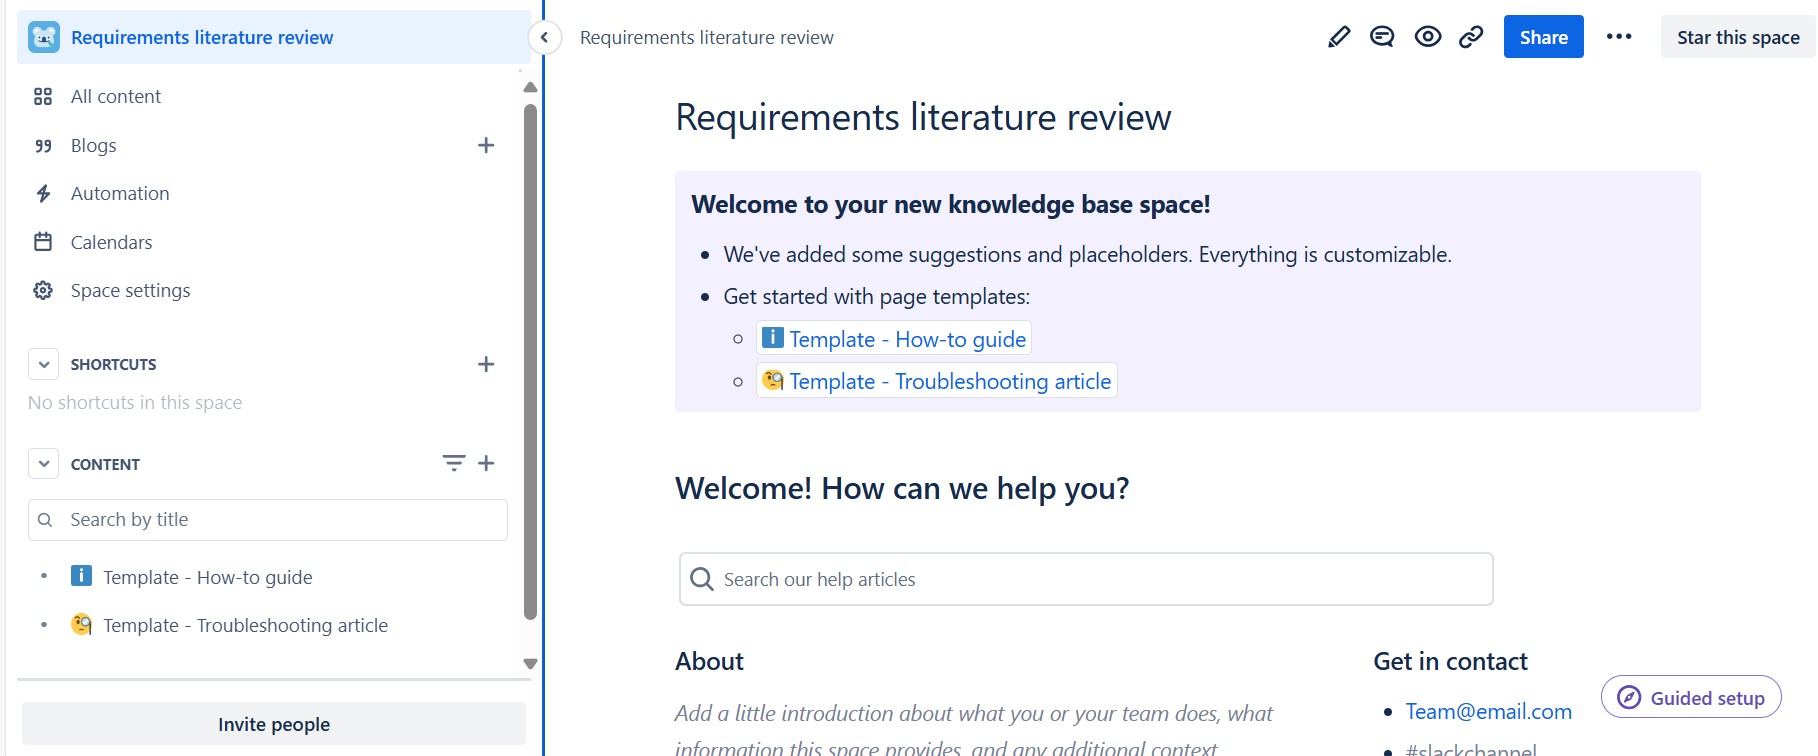The image size is (1818, 756).
Task: Click the page title heading
Action: point(923,117)
